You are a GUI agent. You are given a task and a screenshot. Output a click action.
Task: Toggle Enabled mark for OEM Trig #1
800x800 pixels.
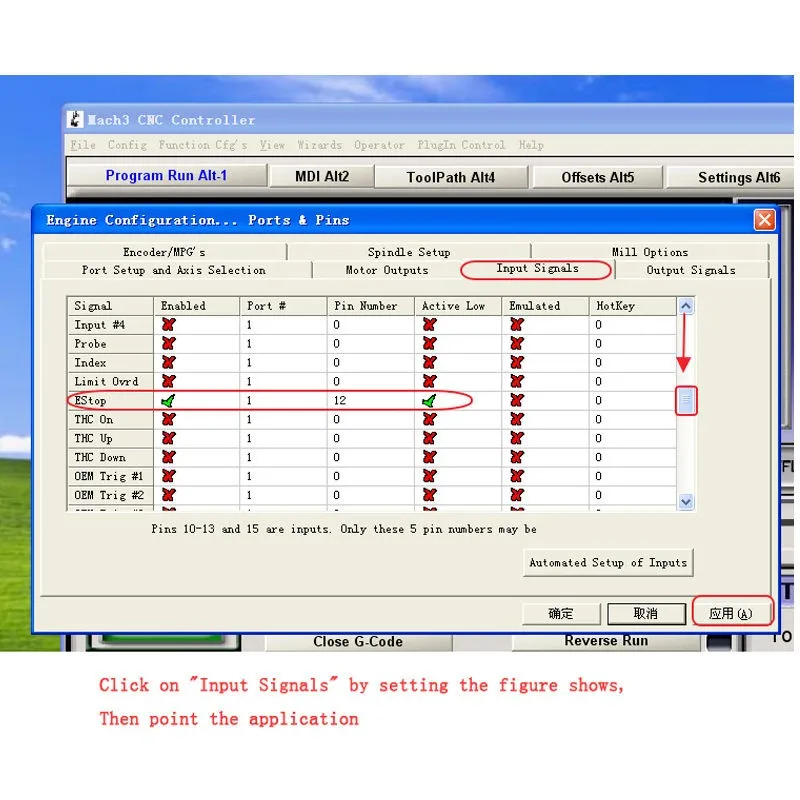point(168,476)
